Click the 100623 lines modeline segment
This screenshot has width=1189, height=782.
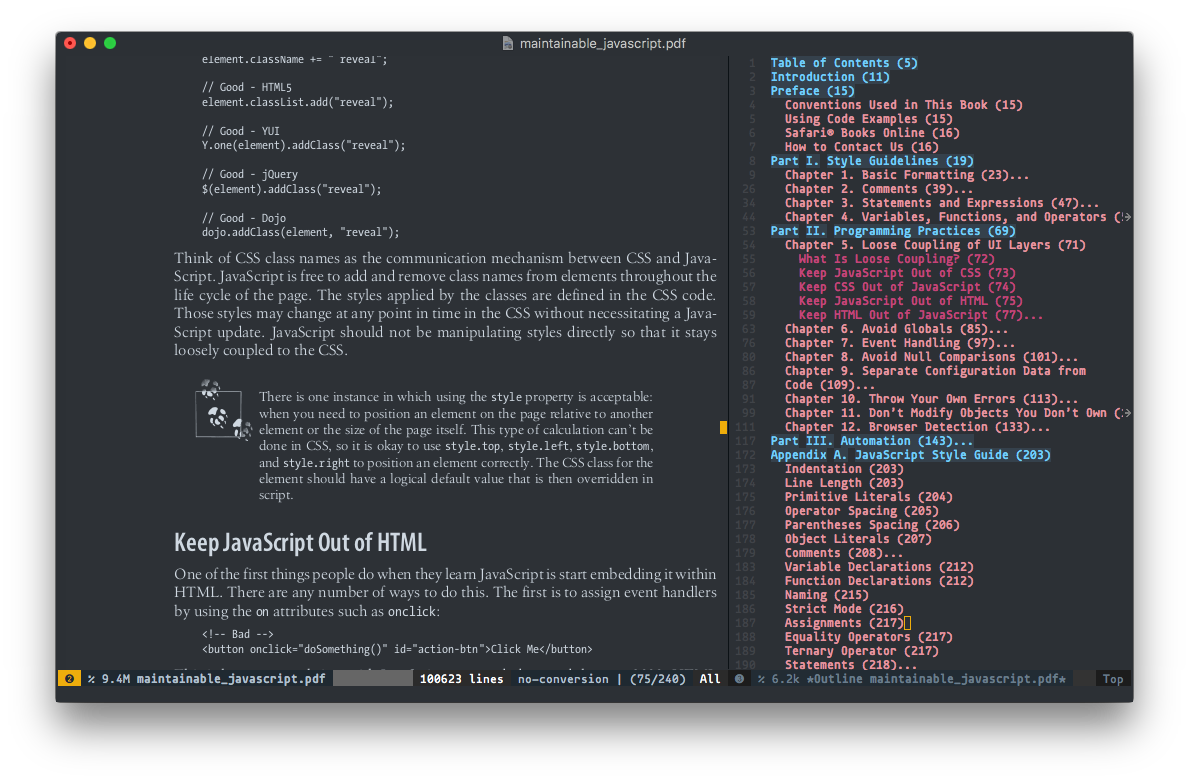pyautogui.click(x=461, y=679)
